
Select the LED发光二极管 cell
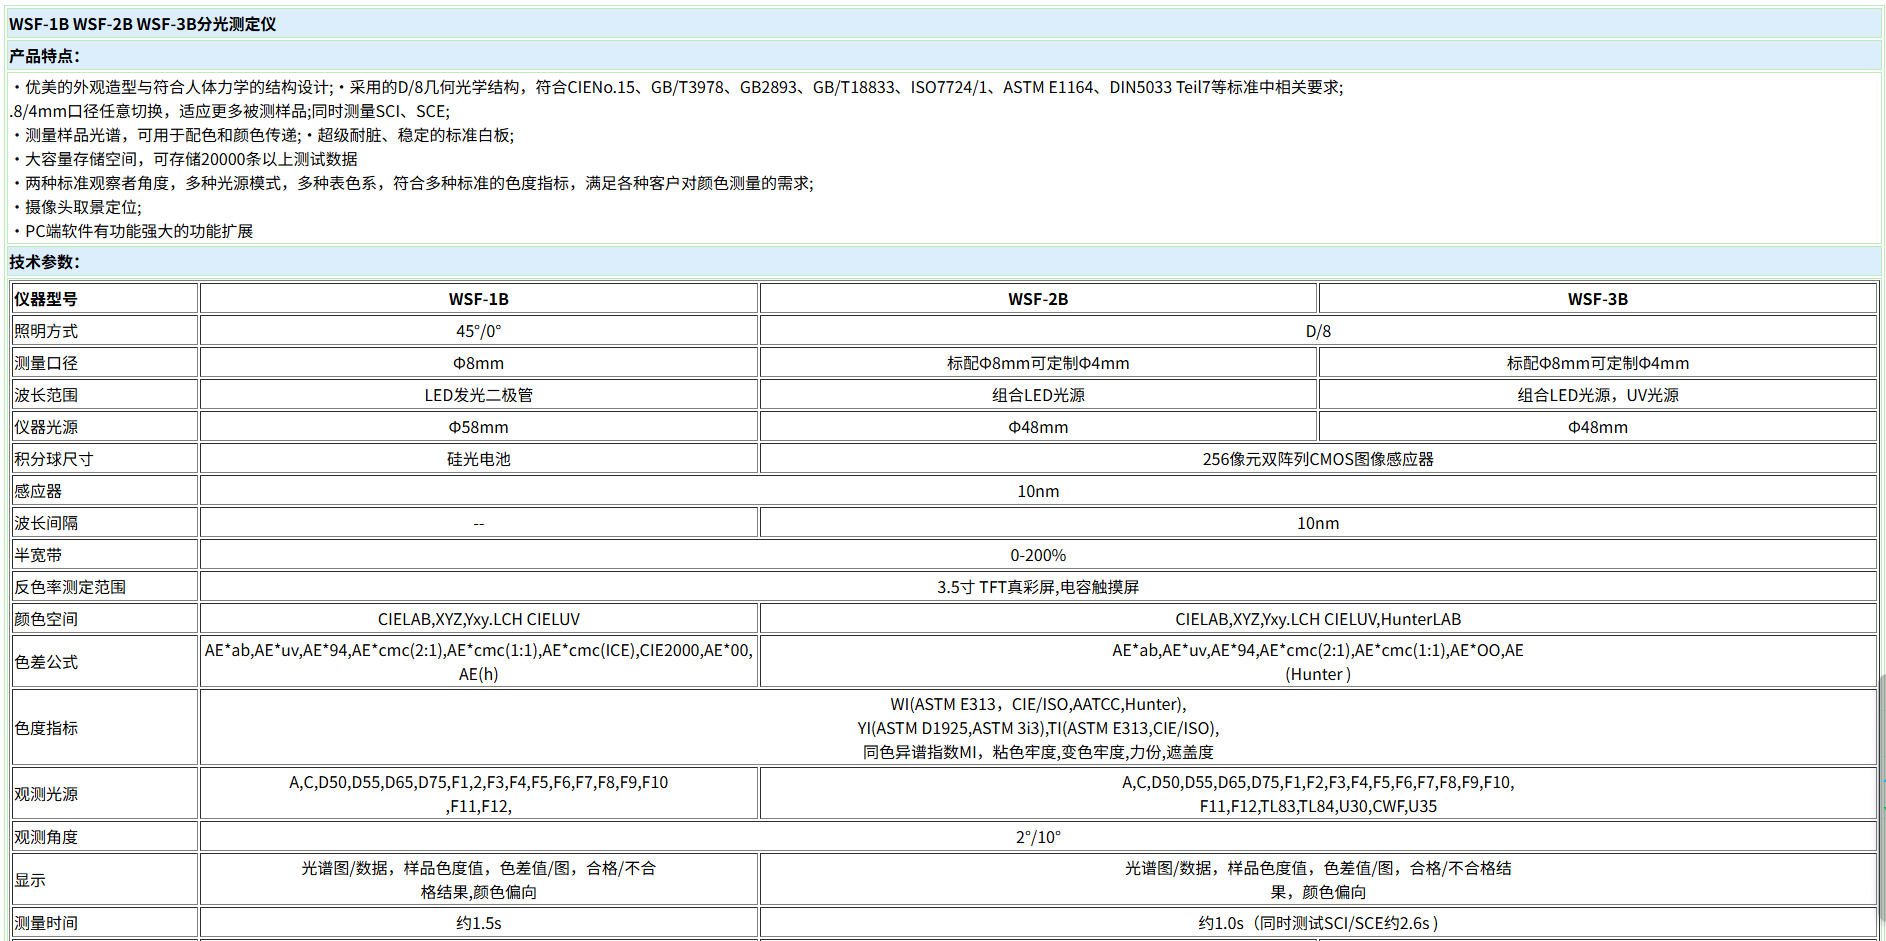pos(478,395)
